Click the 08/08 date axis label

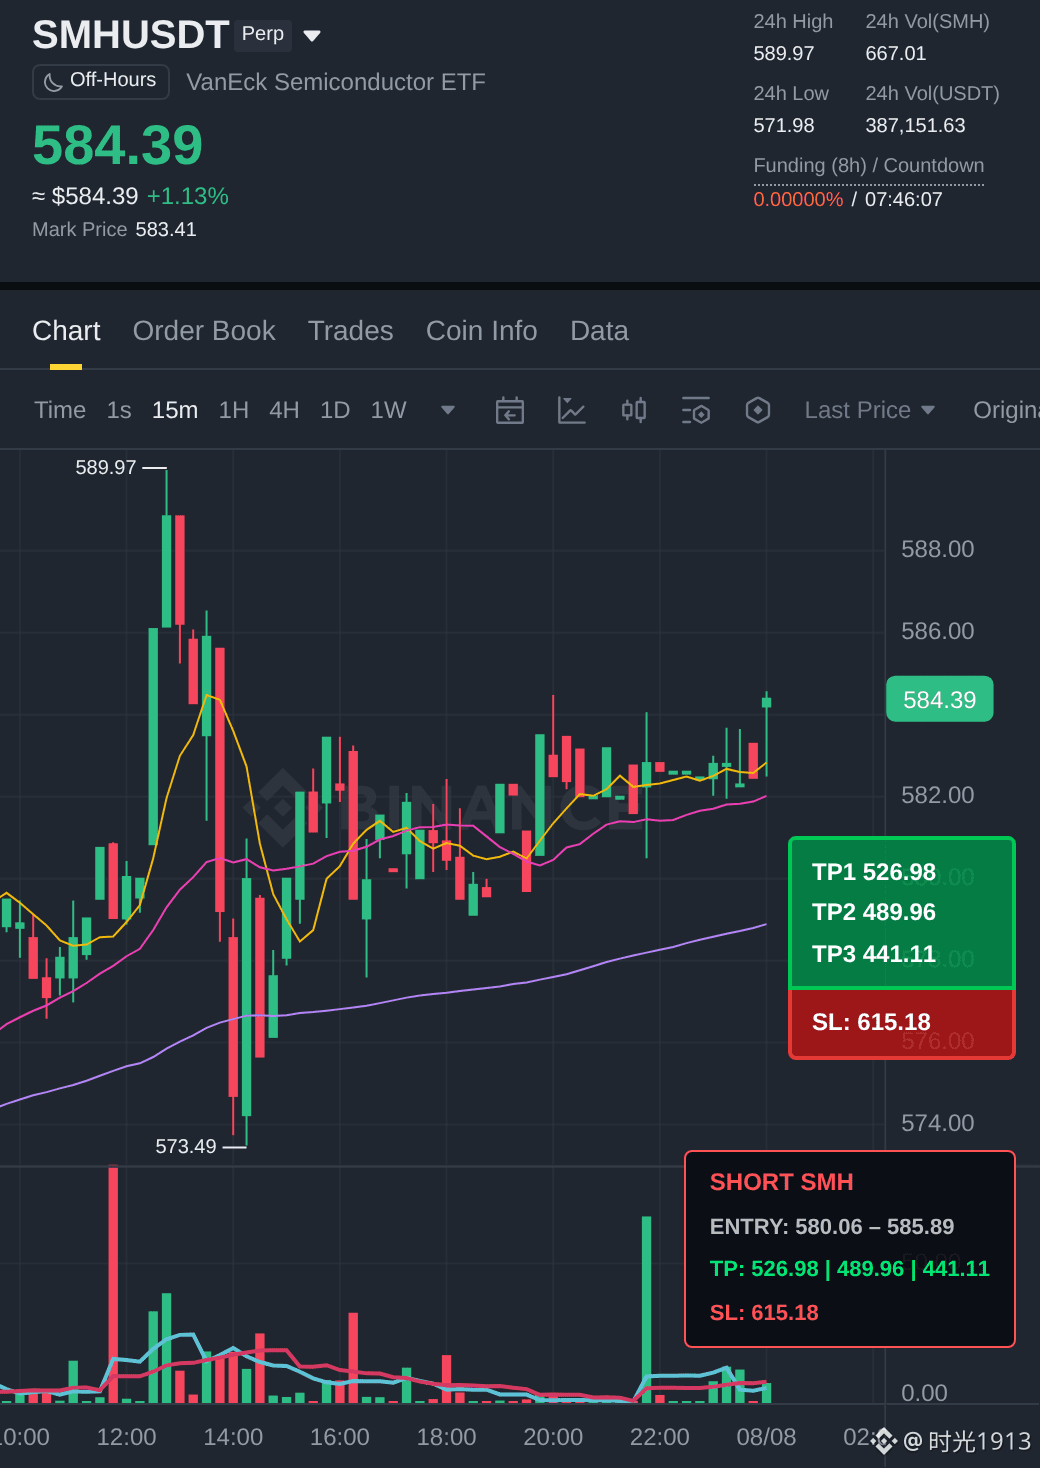pos(766,1437)
